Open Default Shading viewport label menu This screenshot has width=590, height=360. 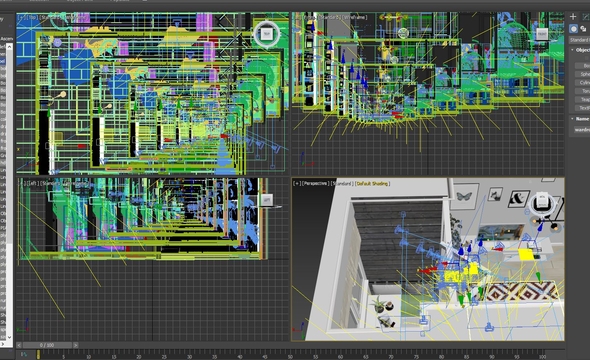(372, 184)
